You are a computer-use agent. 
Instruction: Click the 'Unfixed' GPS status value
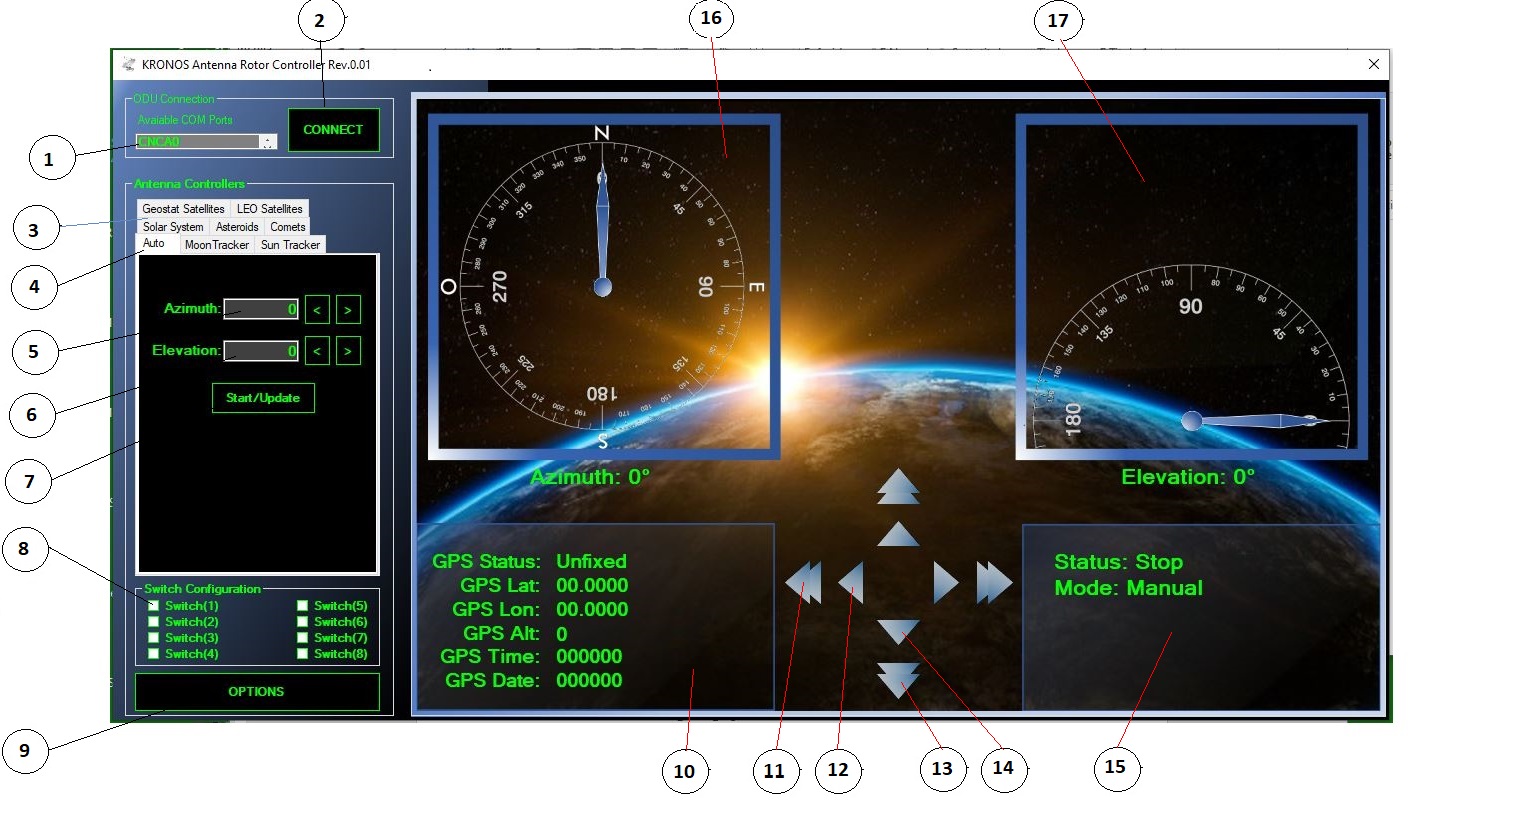point(592,562)
